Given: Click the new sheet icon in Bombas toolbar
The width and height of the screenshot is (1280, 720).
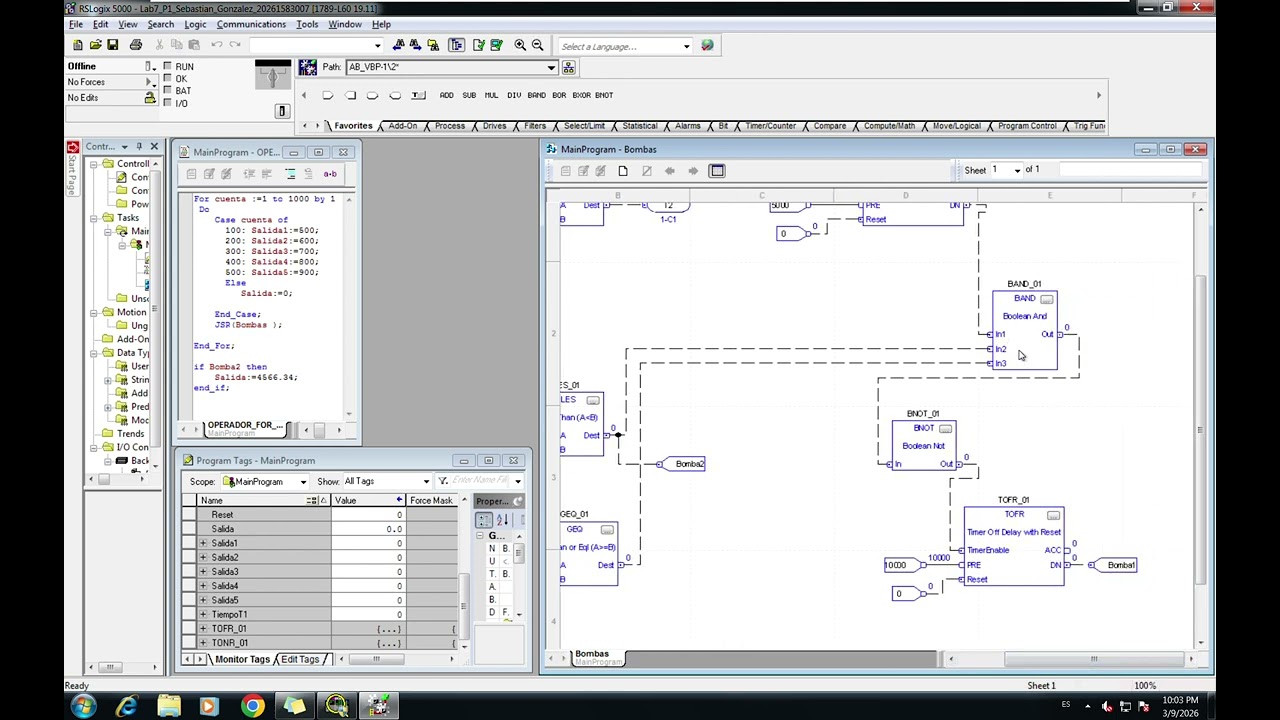Looking at the screenshot, I should [623, 171].
